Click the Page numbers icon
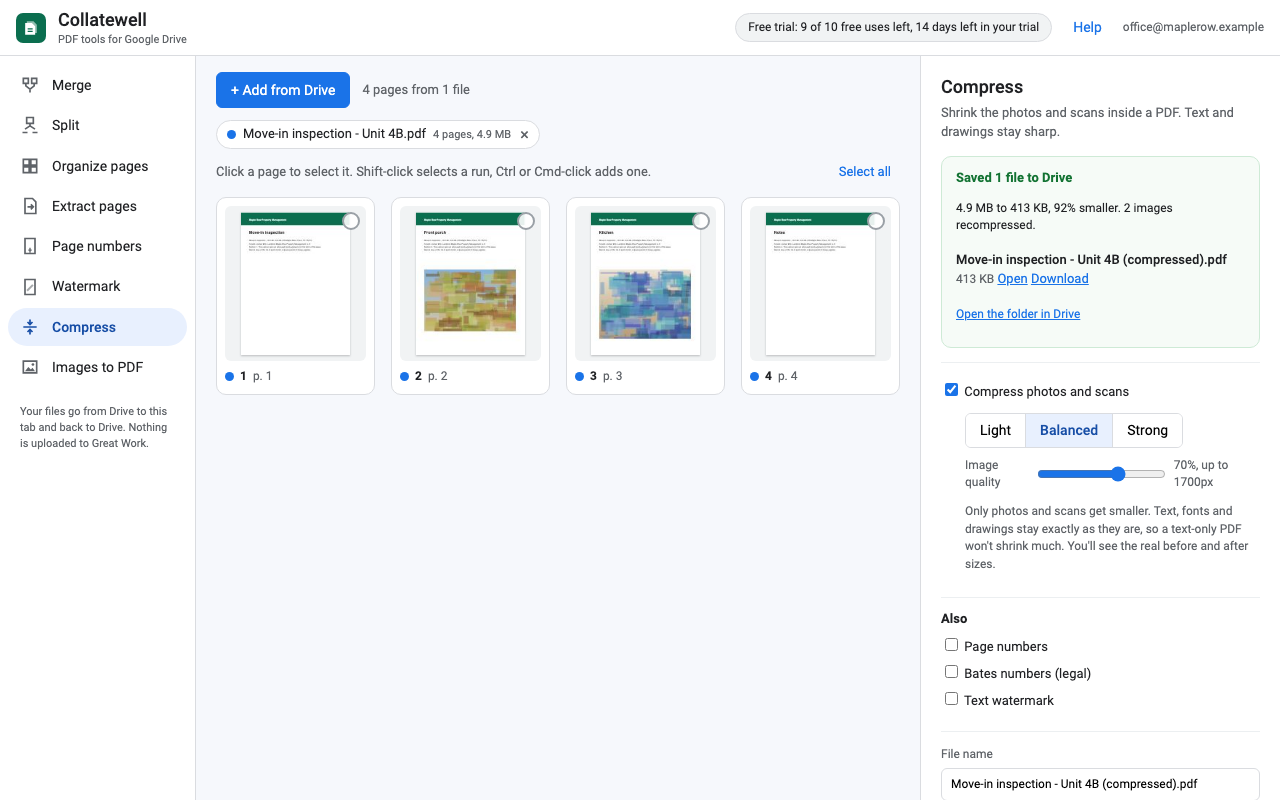The height and width of the screenshot is (800, 1280). click(30, 246)
